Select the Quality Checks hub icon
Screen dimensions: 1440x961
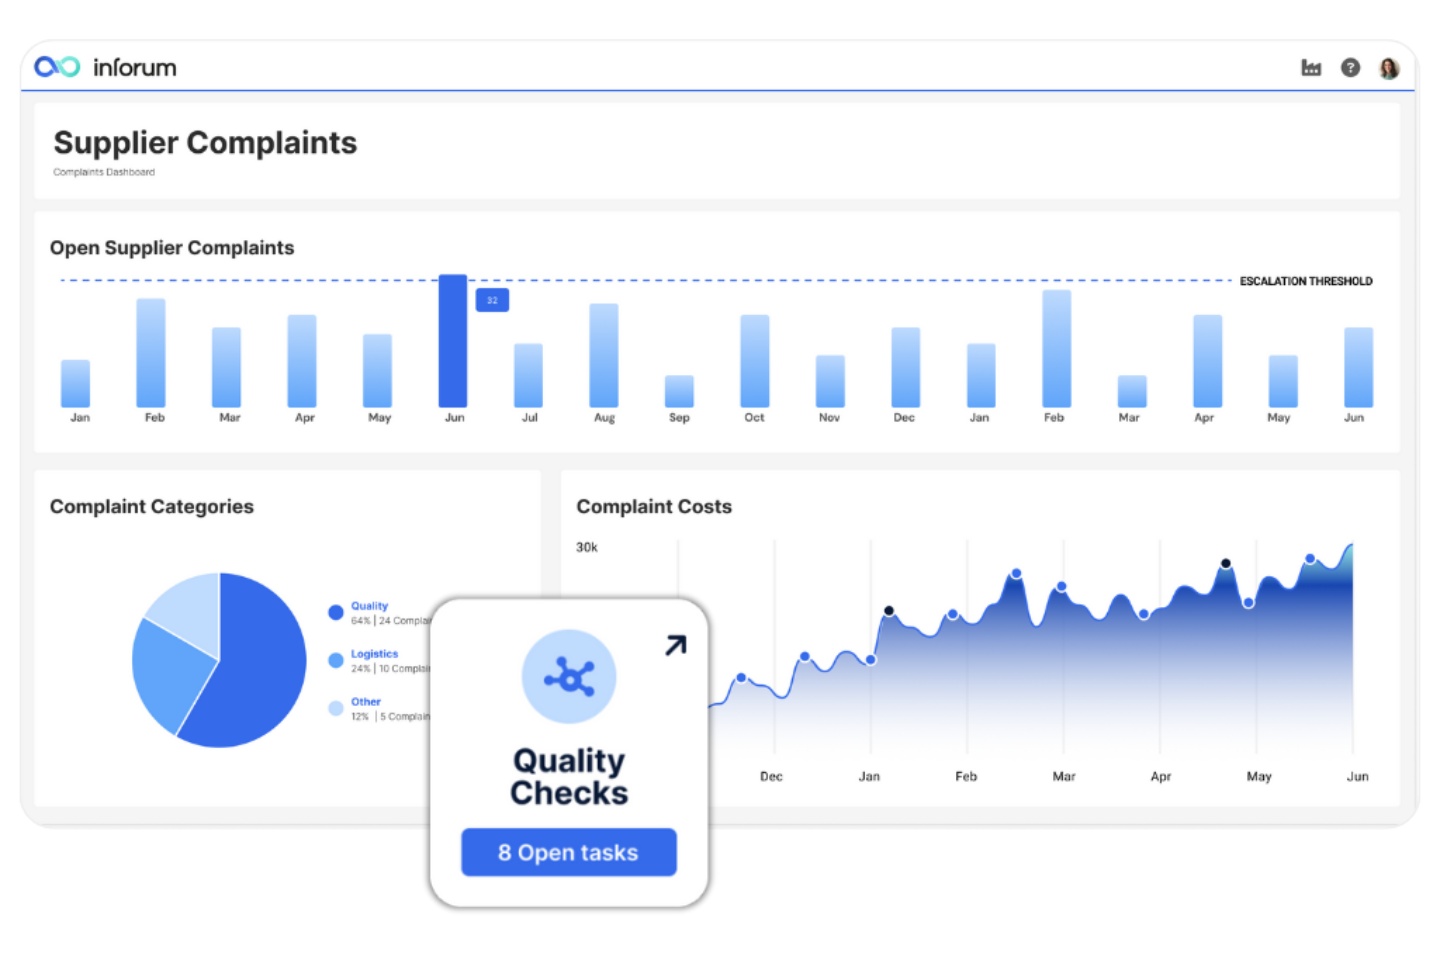click(x=568, y=676)
